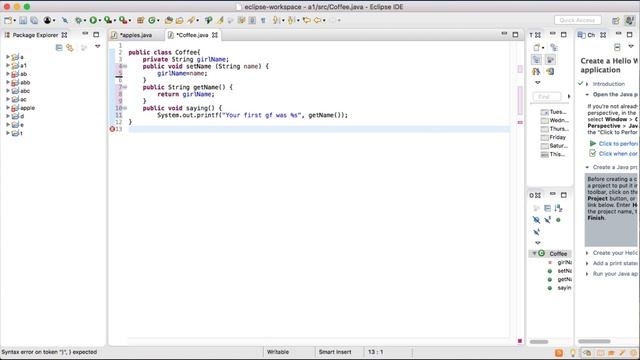Select the Package Explorer tab

pos(35,35)
